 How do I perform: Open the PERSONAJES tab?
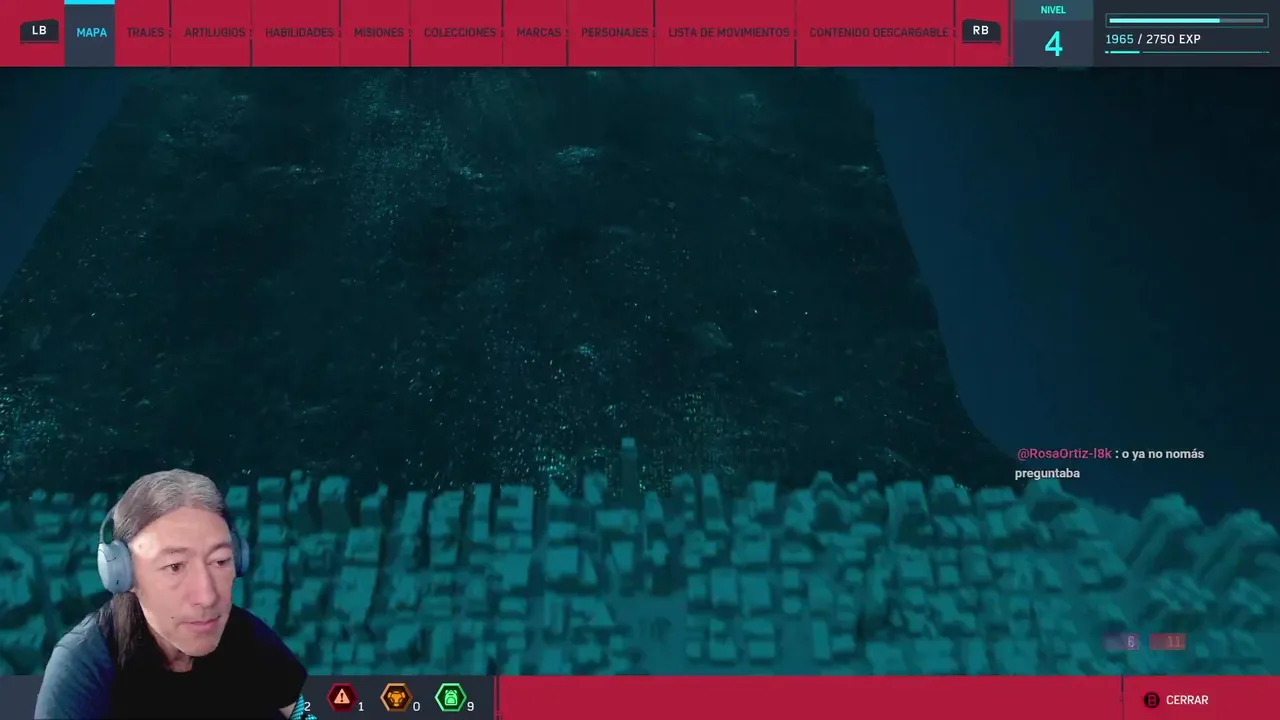pos(614,33)
